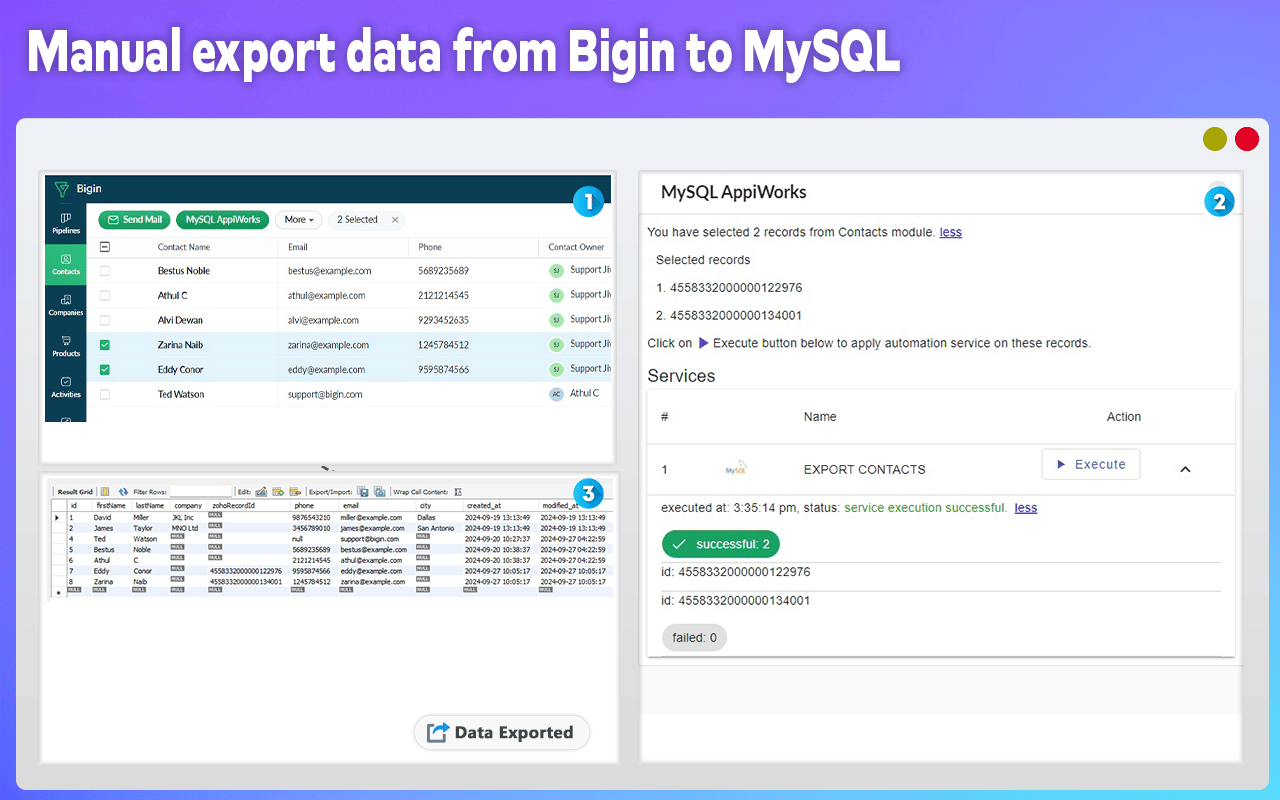Open the More dropdown menu
The width and height of the screenshot is (1280, 800).
299,220
